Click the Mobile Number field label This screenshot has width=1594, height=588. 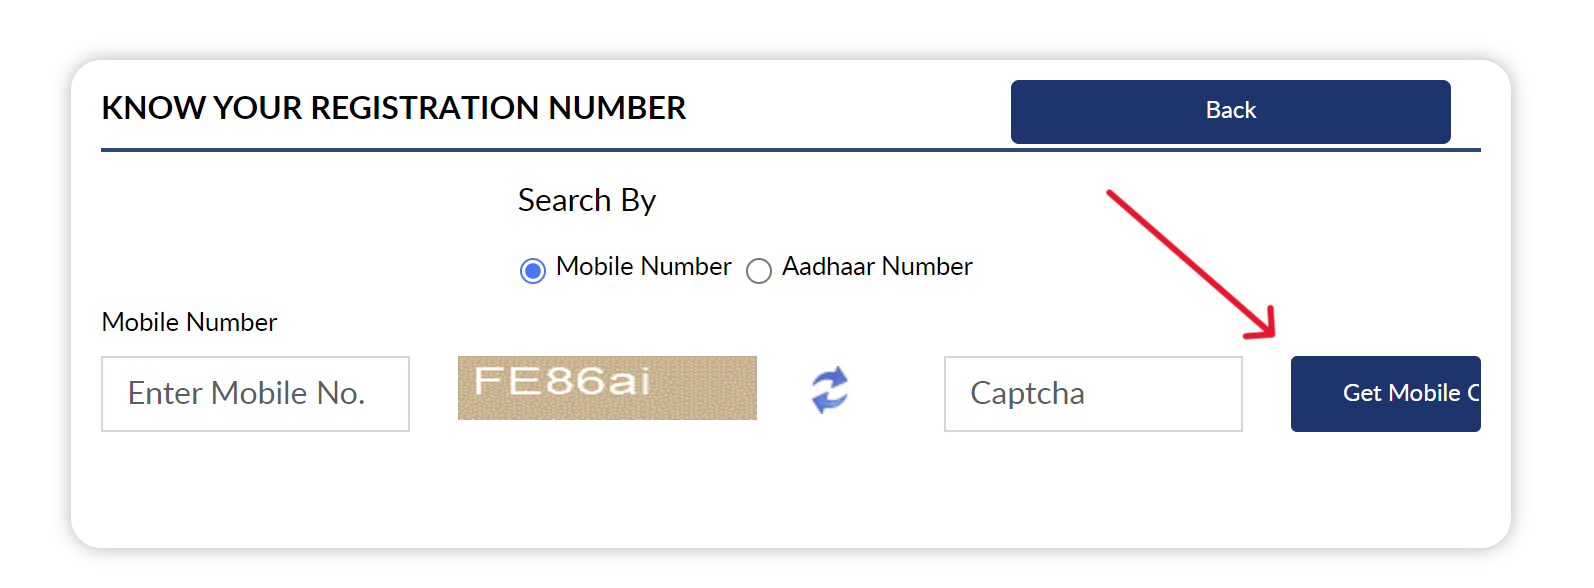click(188, 322)
